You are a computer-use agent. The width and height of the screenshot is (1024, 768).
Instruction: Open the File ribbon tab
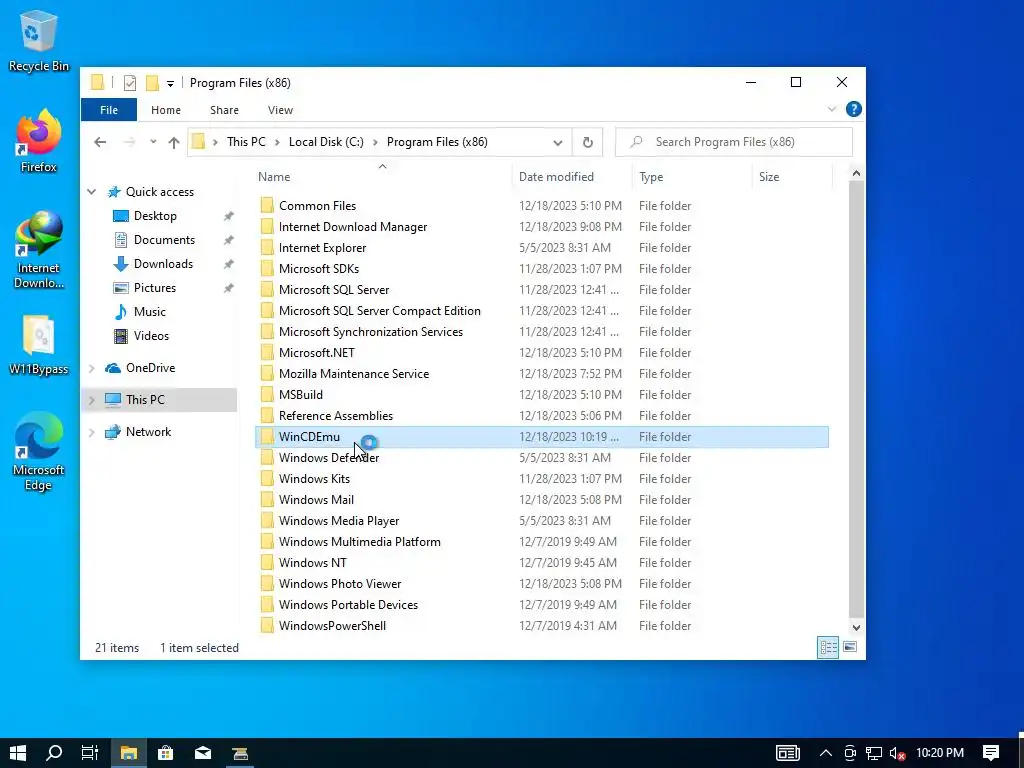[109, 110]
